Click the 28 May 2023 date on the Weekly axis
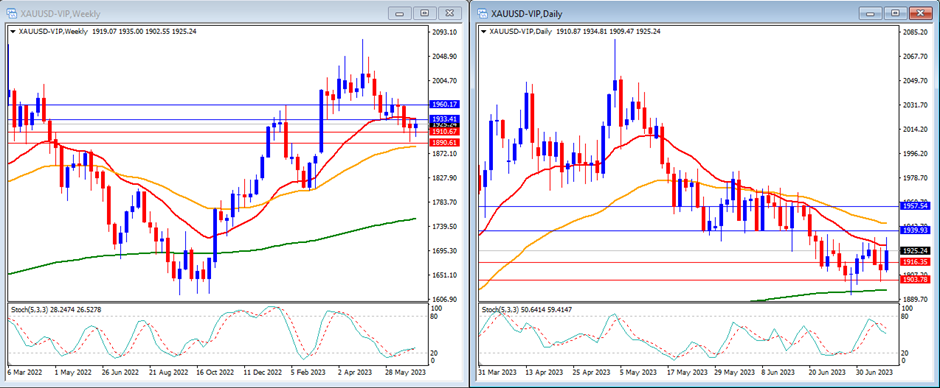Image resolution: width=940 pixels, height=388 pixels. [405, 372]
